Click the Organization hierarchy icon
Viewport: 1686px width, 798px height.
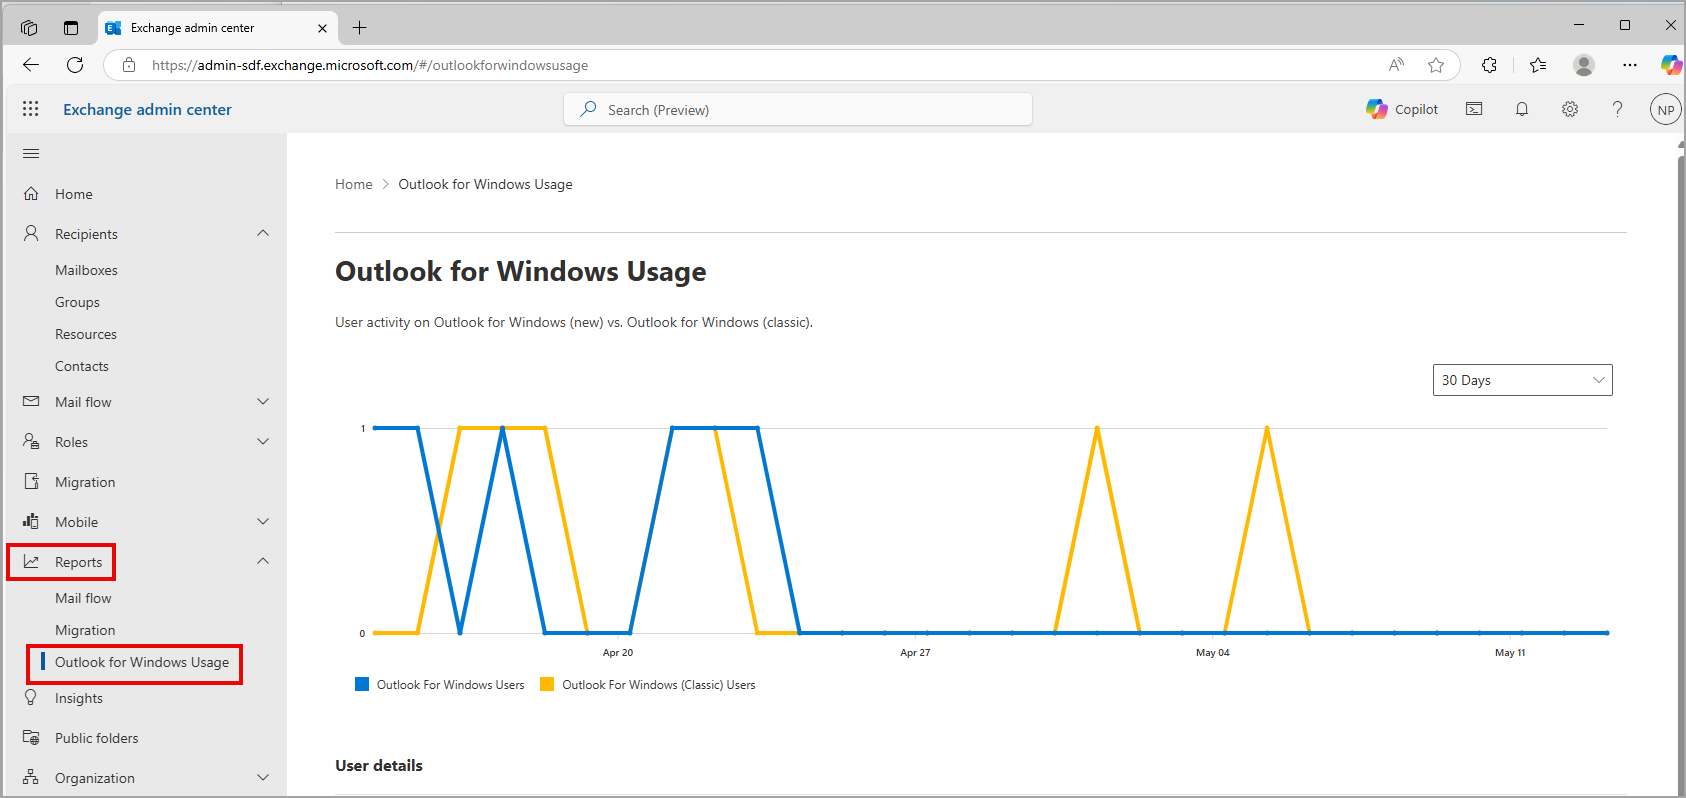click(x=31, y=778)
